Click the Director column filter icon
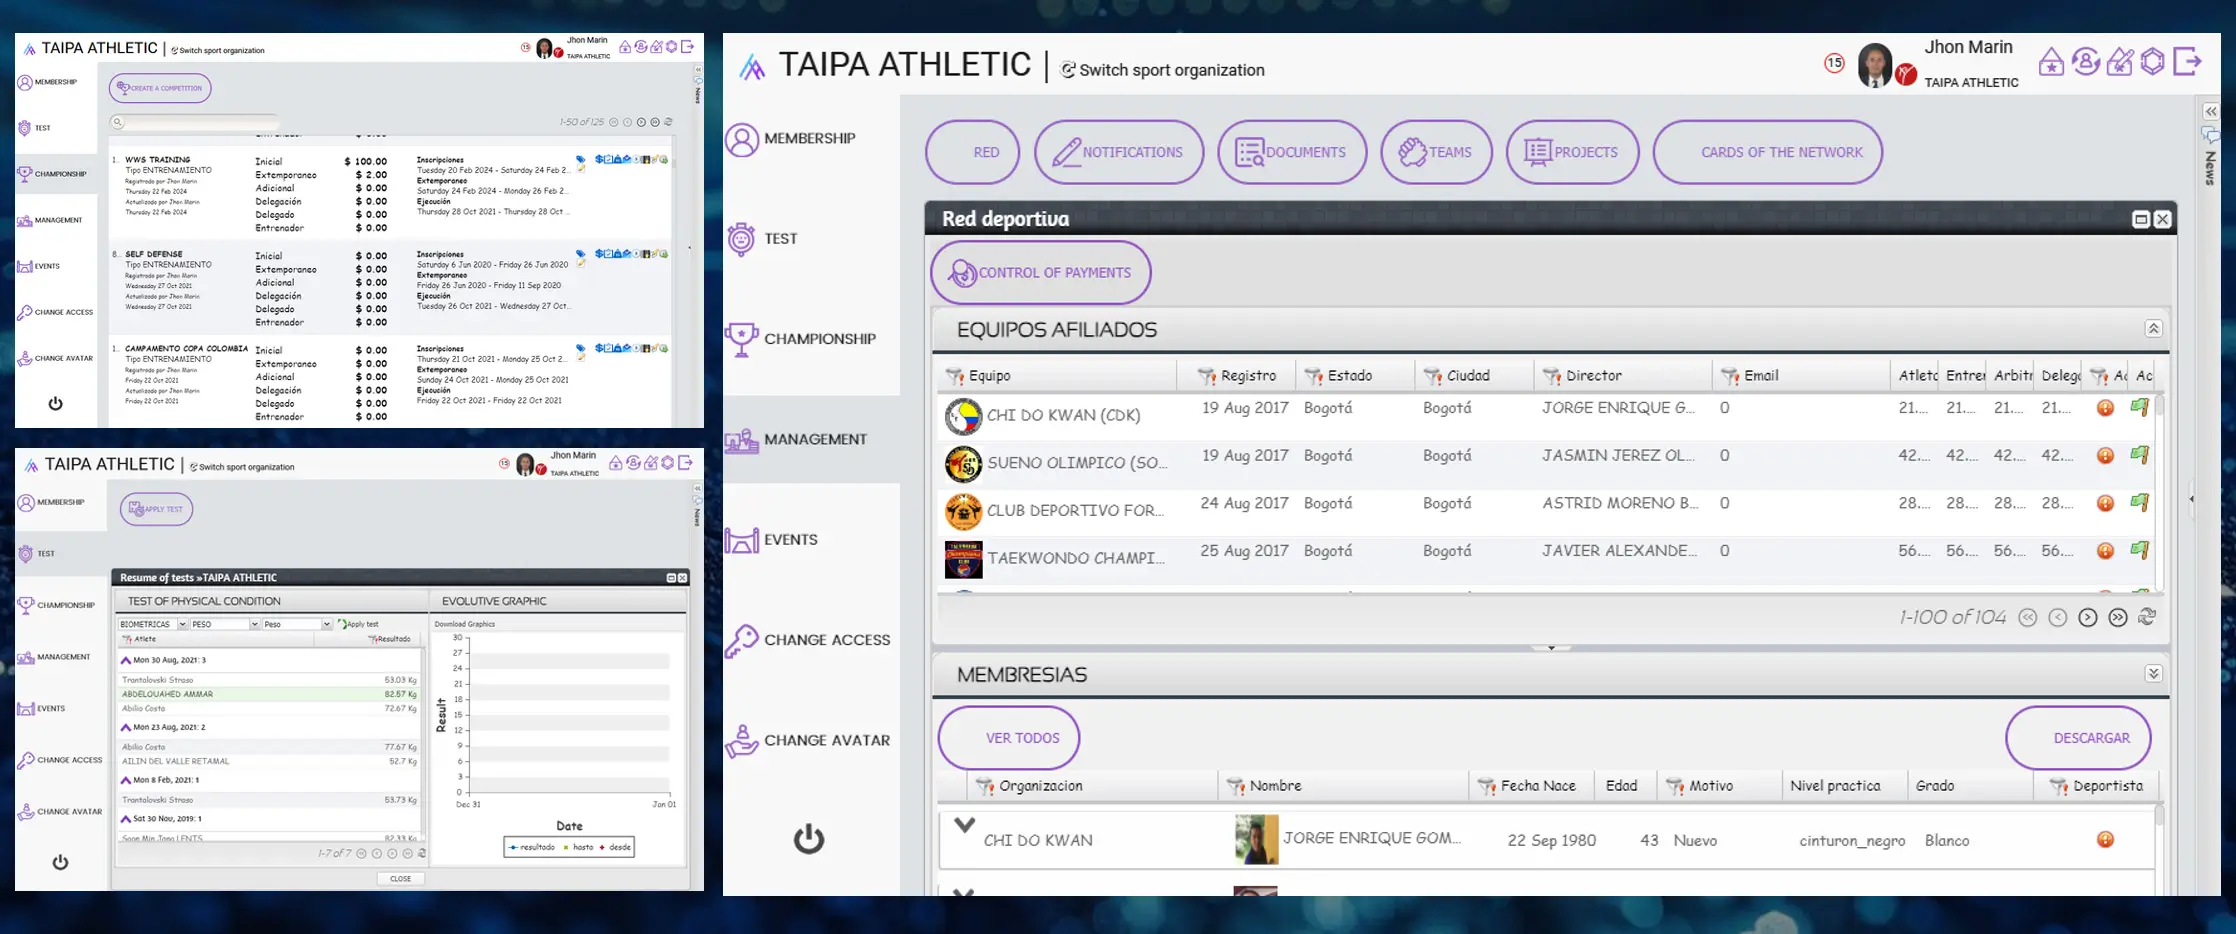The image size is (2236, 934). [x=1552, y=376]
